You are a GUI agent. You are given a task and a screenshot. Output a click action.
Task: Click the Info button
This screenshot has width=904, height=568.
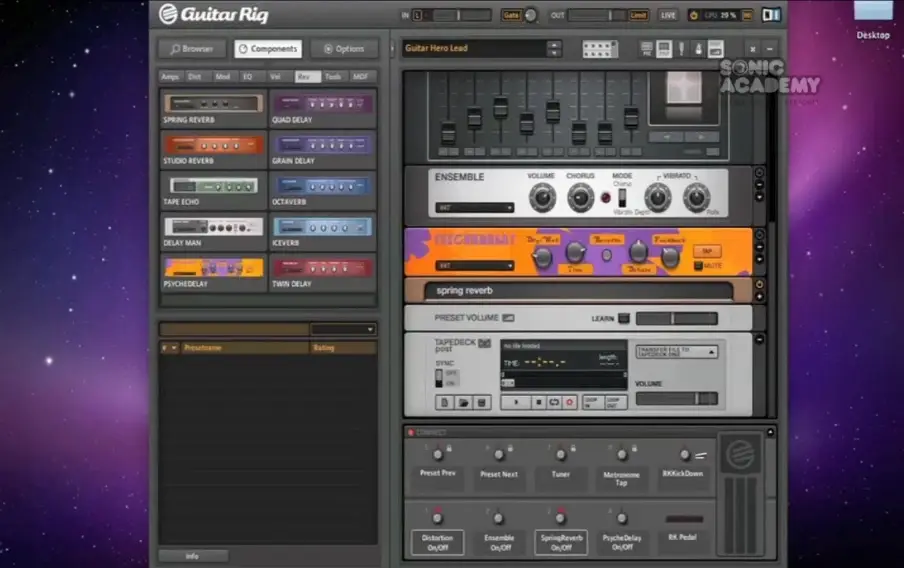pyautogui.click(x=193, y=556)
